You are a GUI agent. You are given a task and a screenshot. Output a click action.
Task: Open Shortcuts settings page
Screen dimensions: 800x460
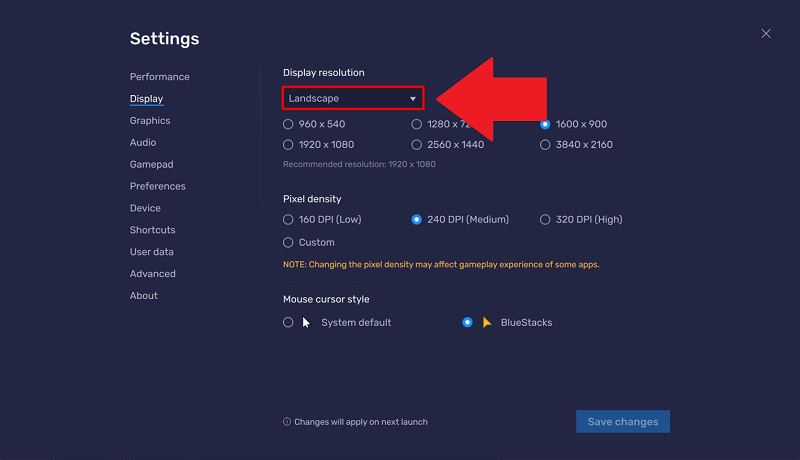click(152, 230)
